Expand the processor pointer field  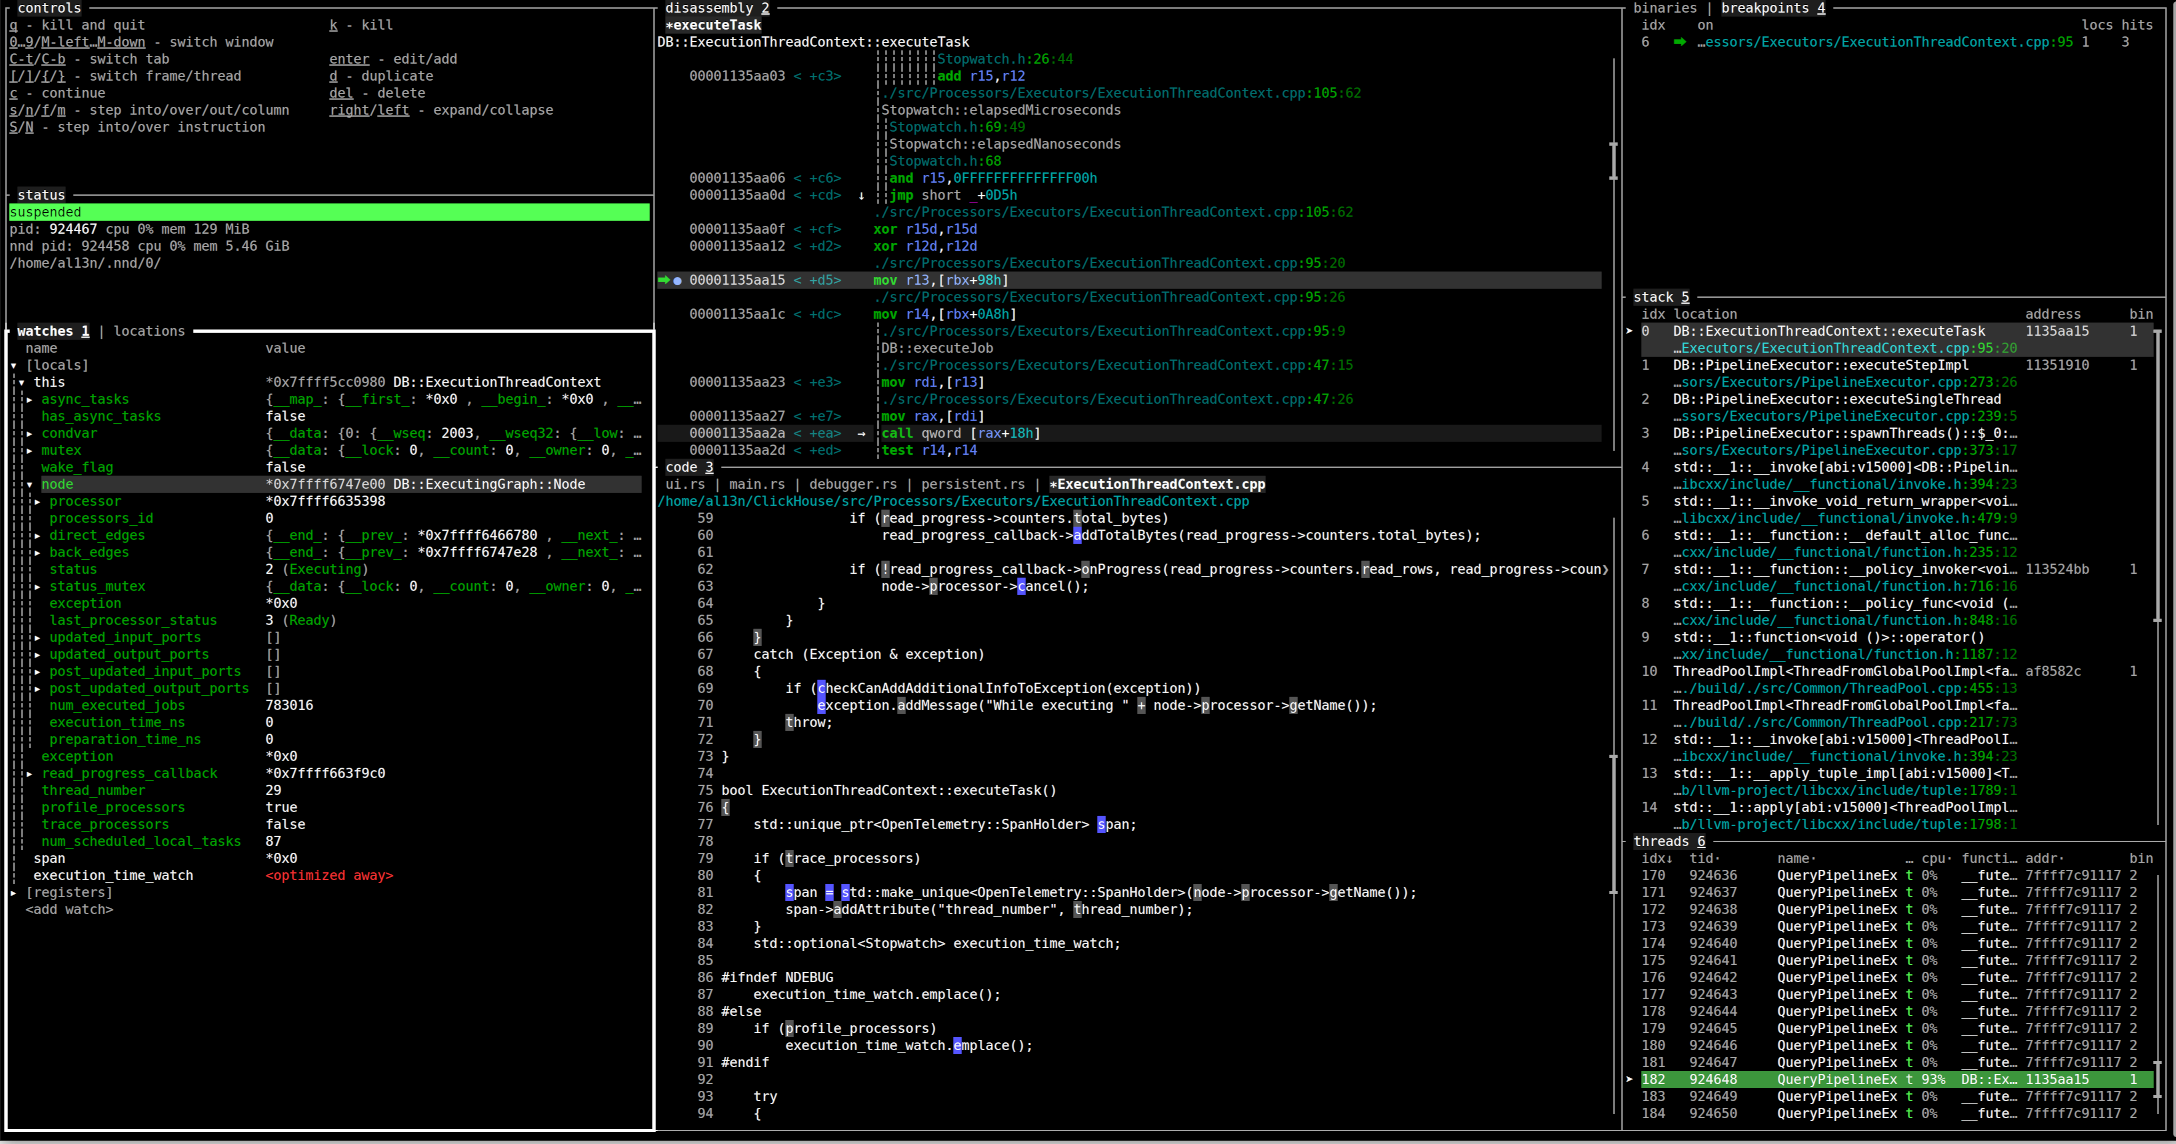tap(38, 502)
